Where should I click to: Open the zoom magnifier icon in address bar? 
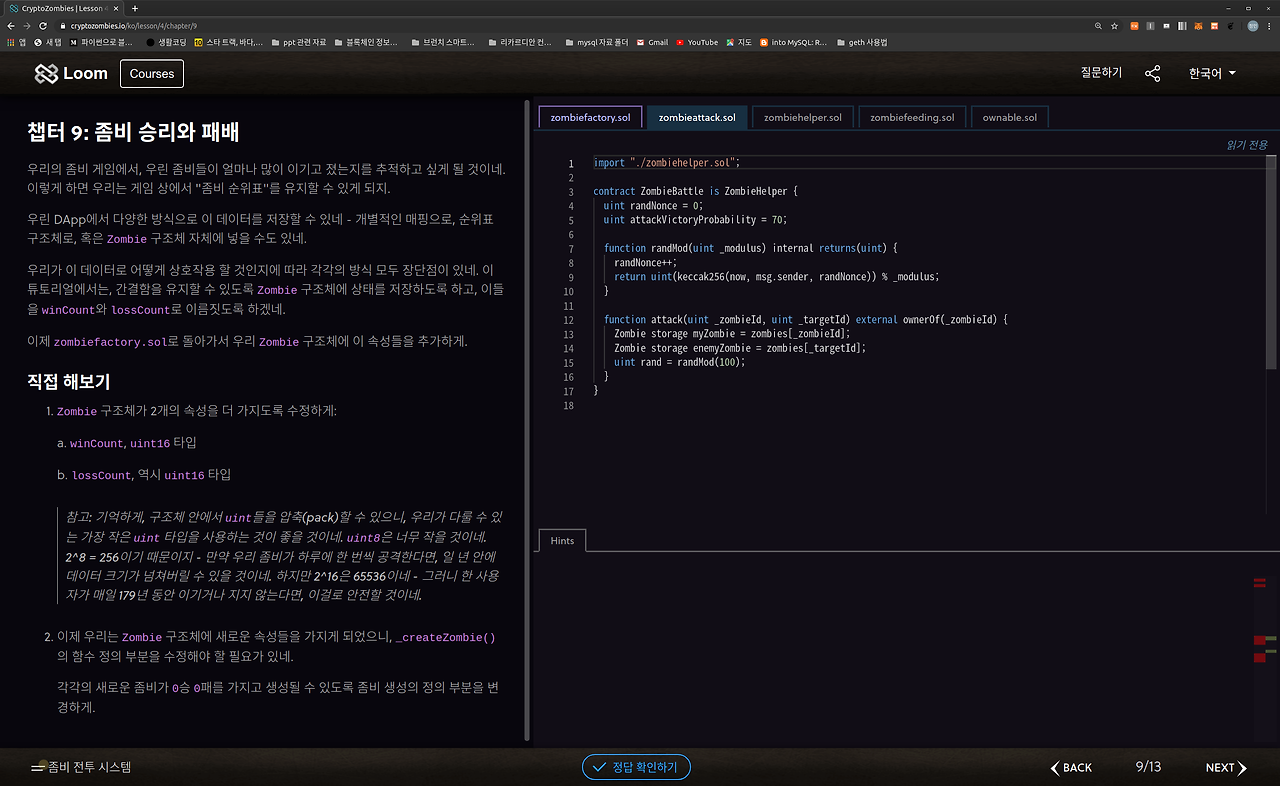tap(1099, 25)
